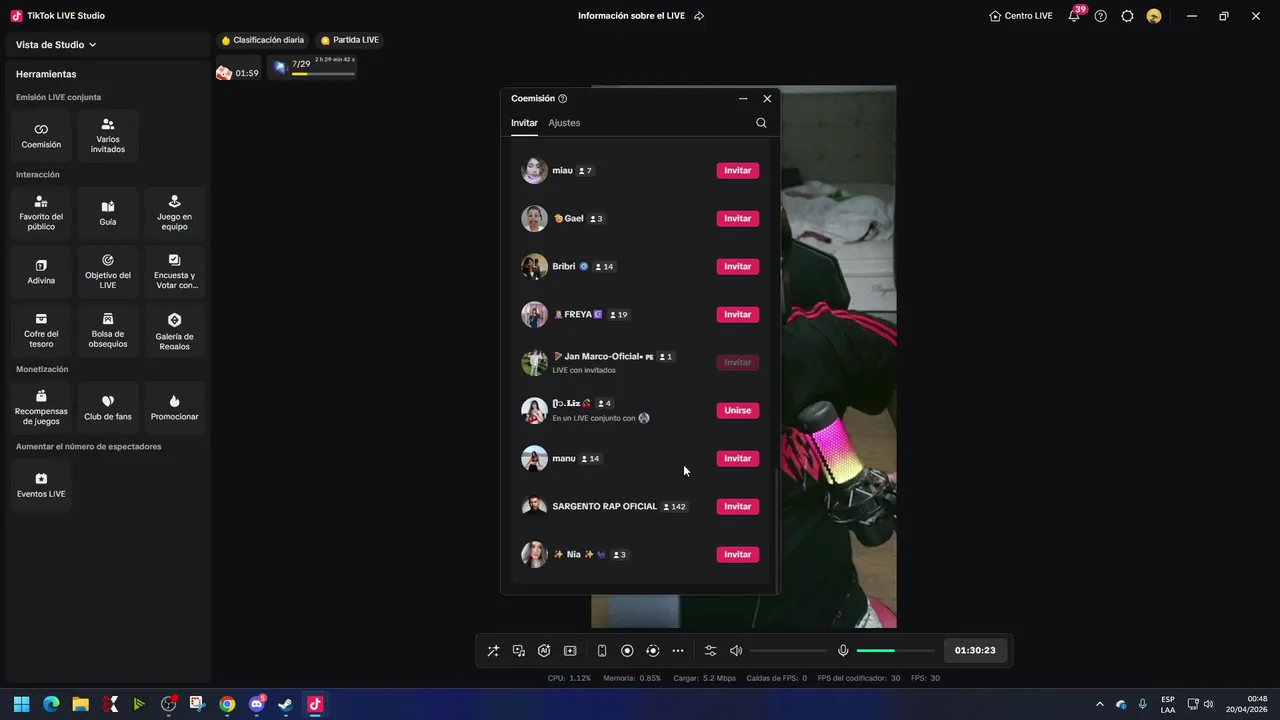Click the replay clip capture icon
1280x720 pixels.
pos(653,651)
